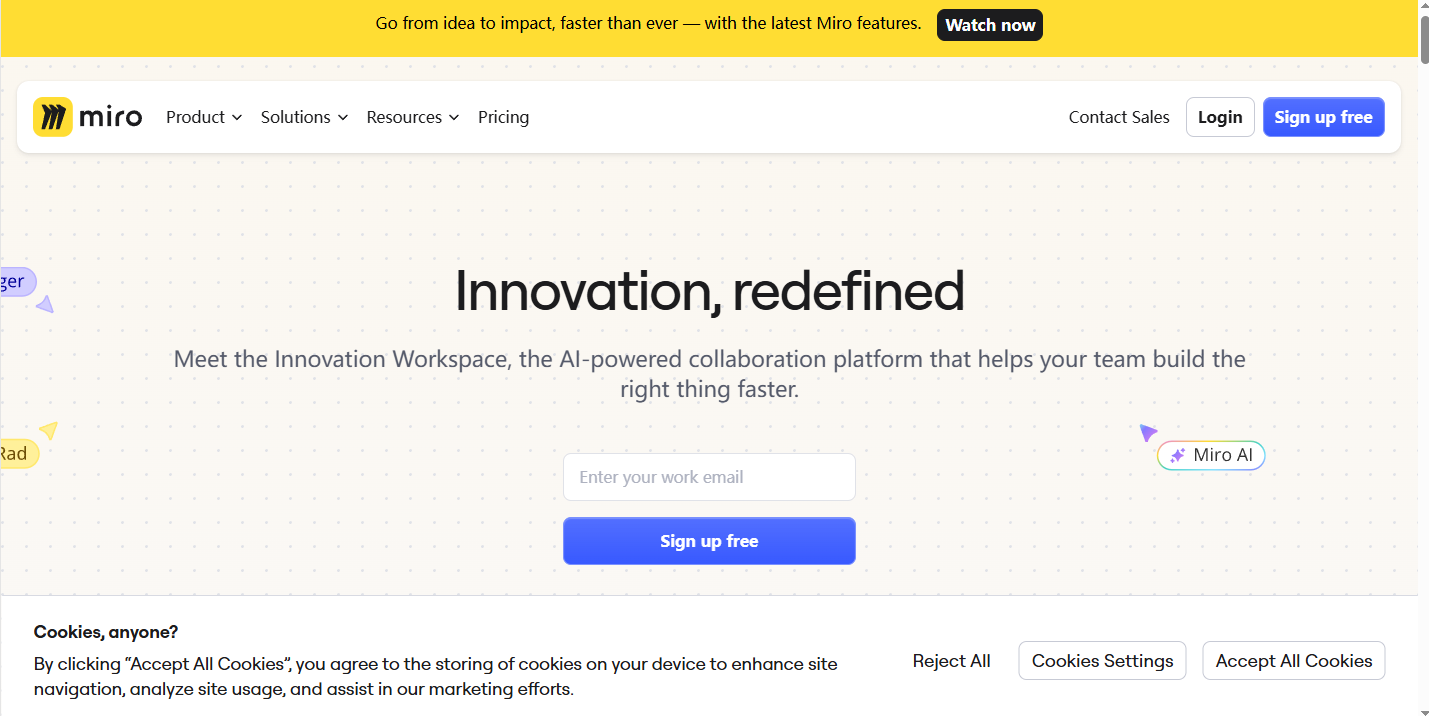Select the yellow Rad name tag
The height and width of the screenshot is (716, 1429).
coord(19,454)
